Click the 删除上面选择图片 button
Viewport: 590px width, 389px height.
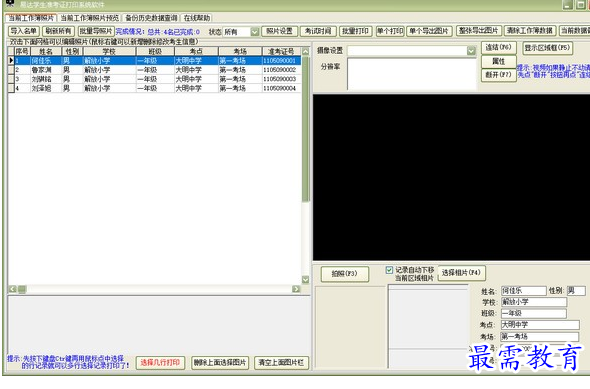220,363
